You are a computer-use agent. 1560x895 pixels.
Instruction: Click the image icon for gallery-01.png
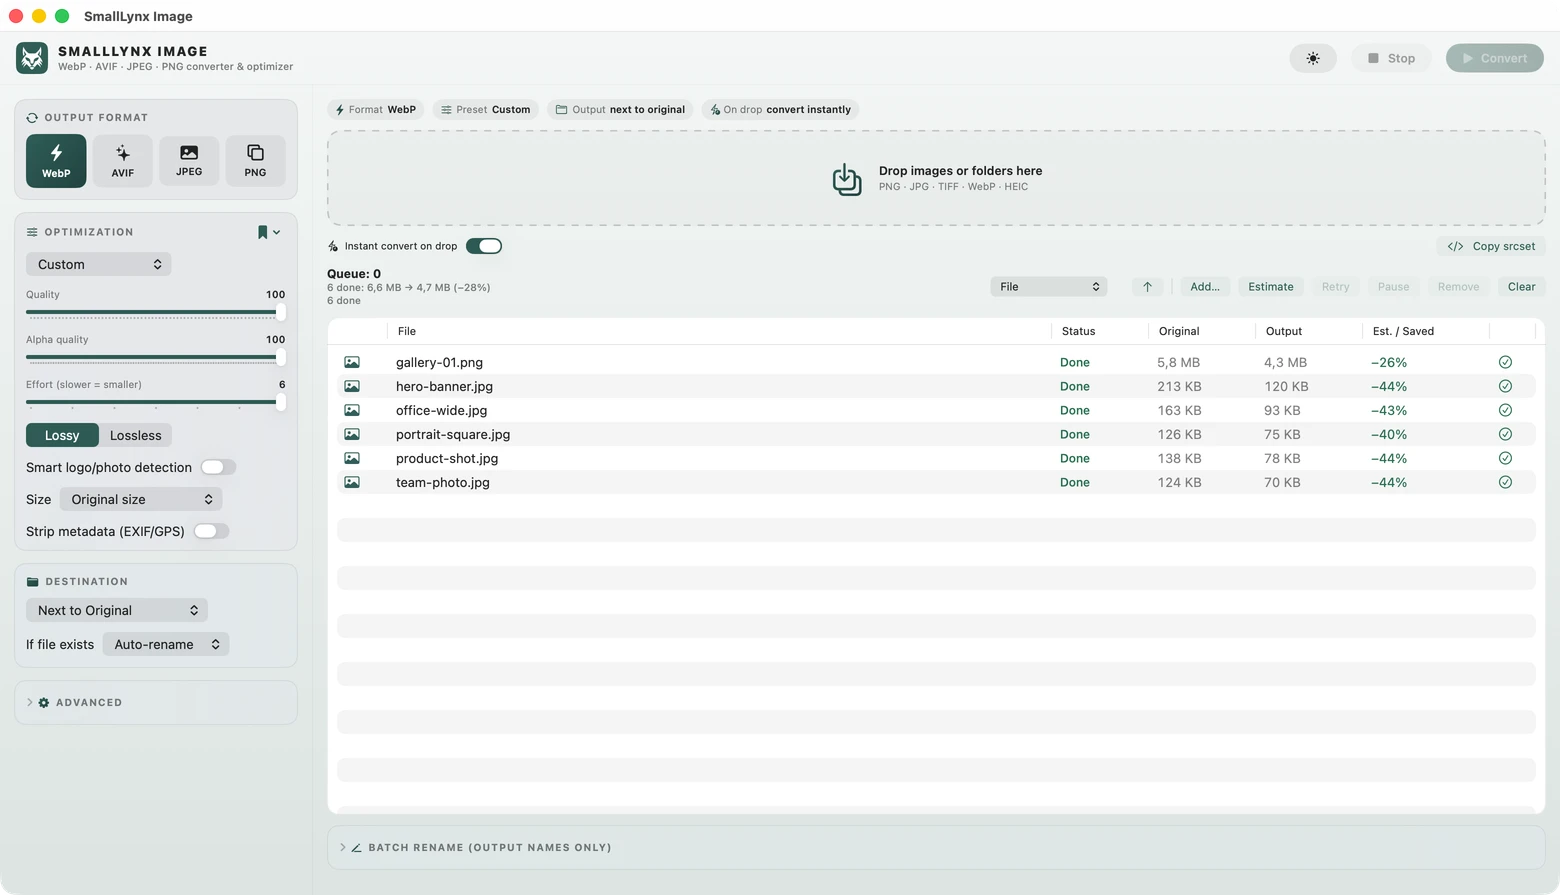[352, 362]
